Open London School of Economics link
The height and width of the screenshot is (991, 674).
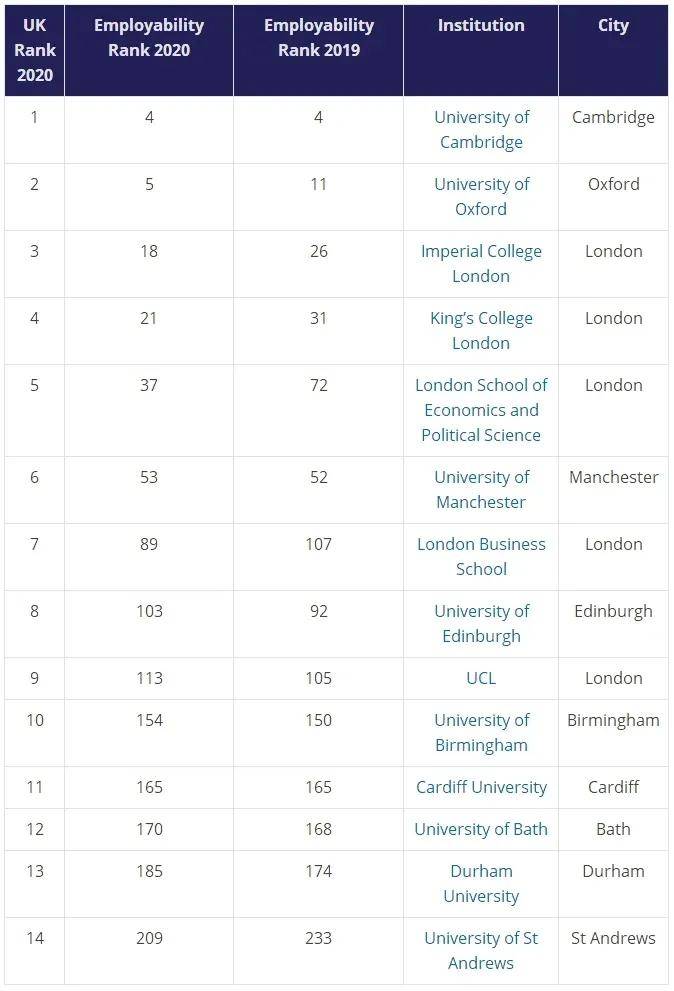coord(481,410)
